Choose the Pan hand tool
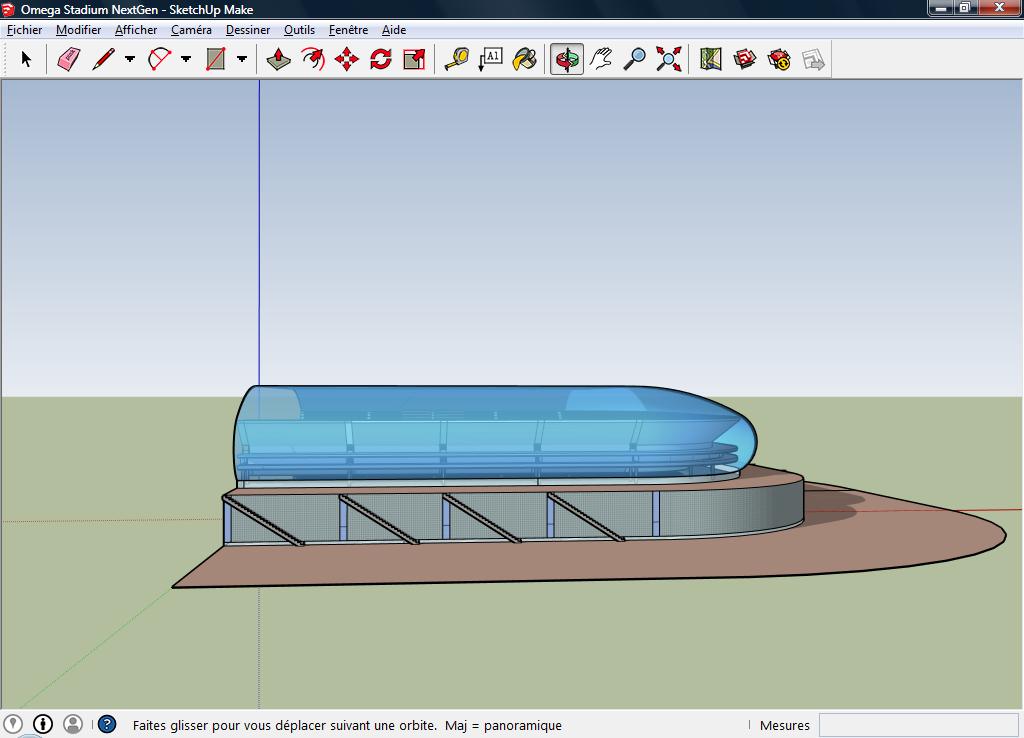This screenshot has height=738, width=1024. click(x=601, y=60)
